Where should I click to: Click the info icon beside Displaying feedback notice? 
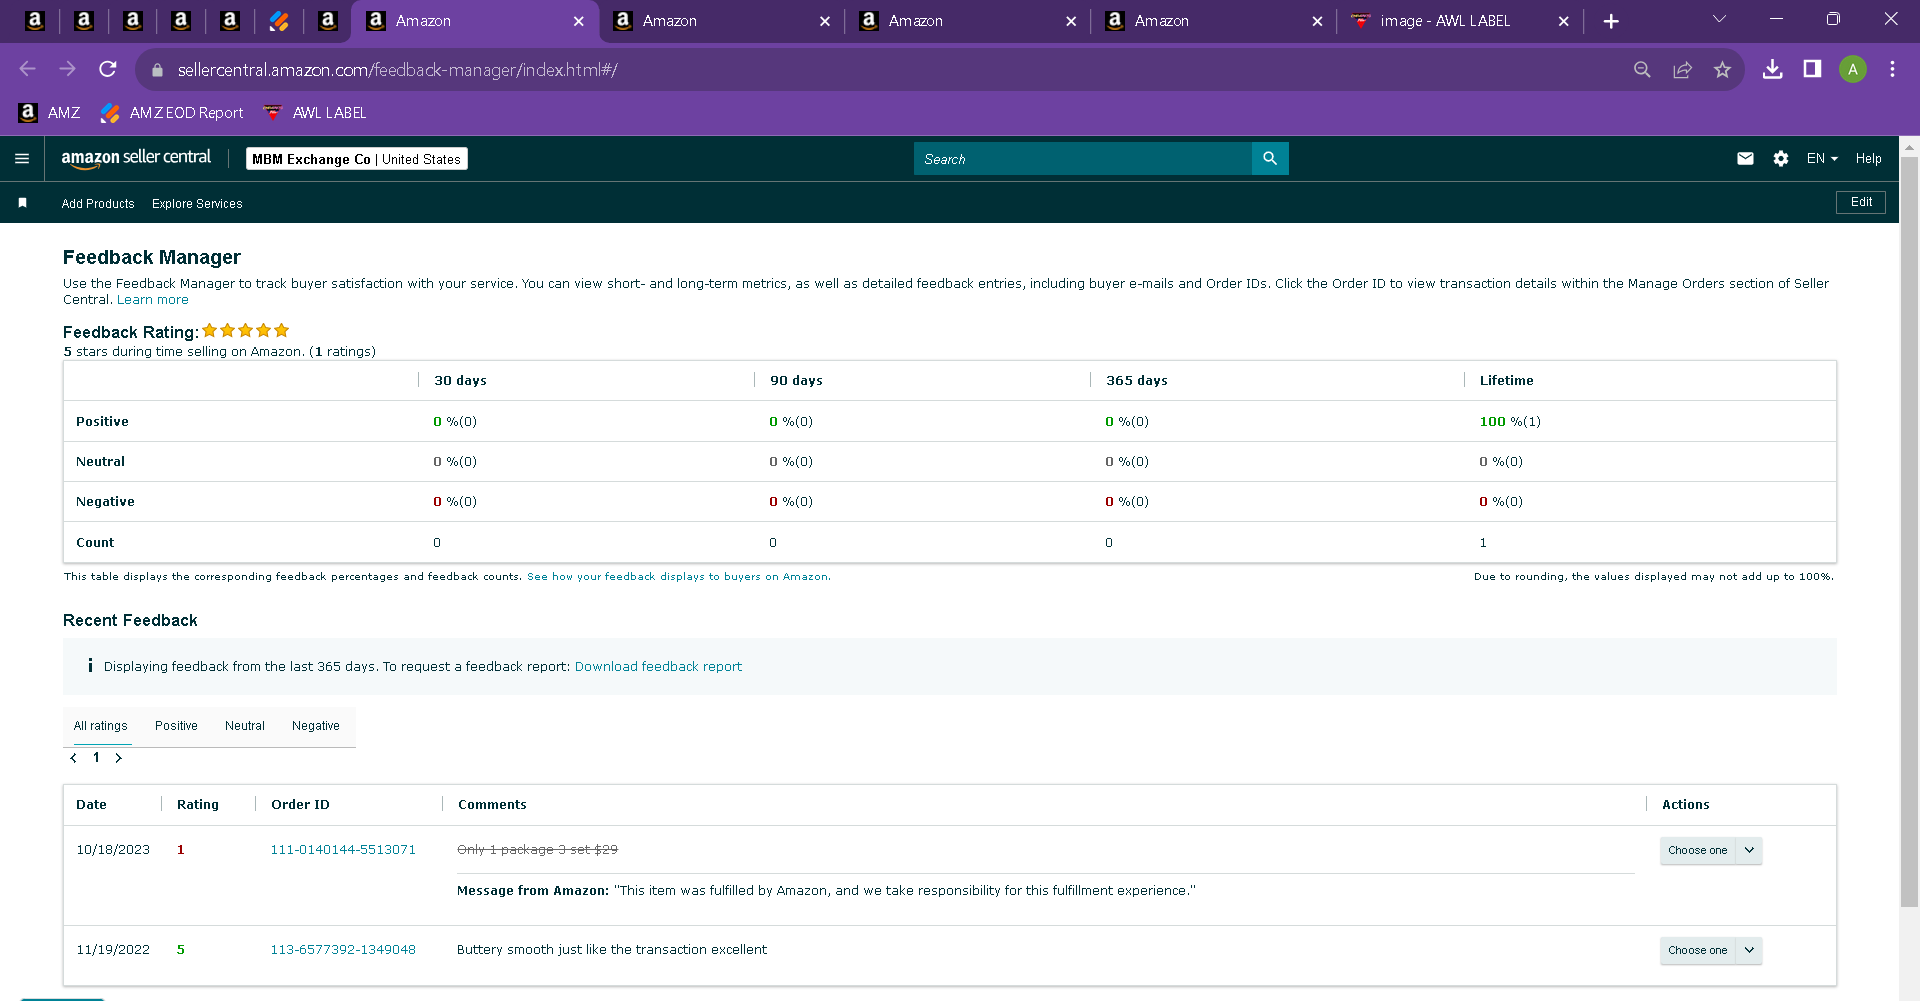click(x=90, y=666)
